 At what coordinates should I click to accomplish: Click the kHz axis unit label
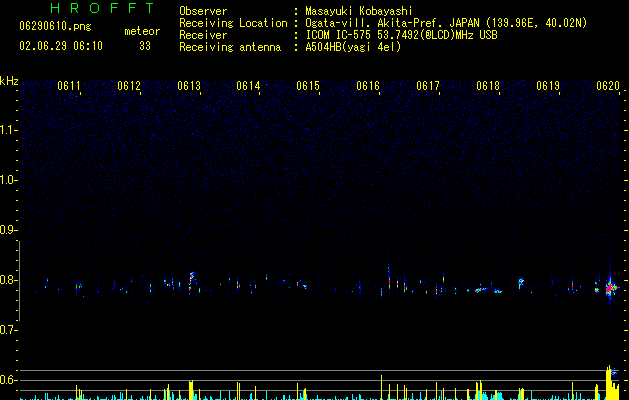point(9,81)
